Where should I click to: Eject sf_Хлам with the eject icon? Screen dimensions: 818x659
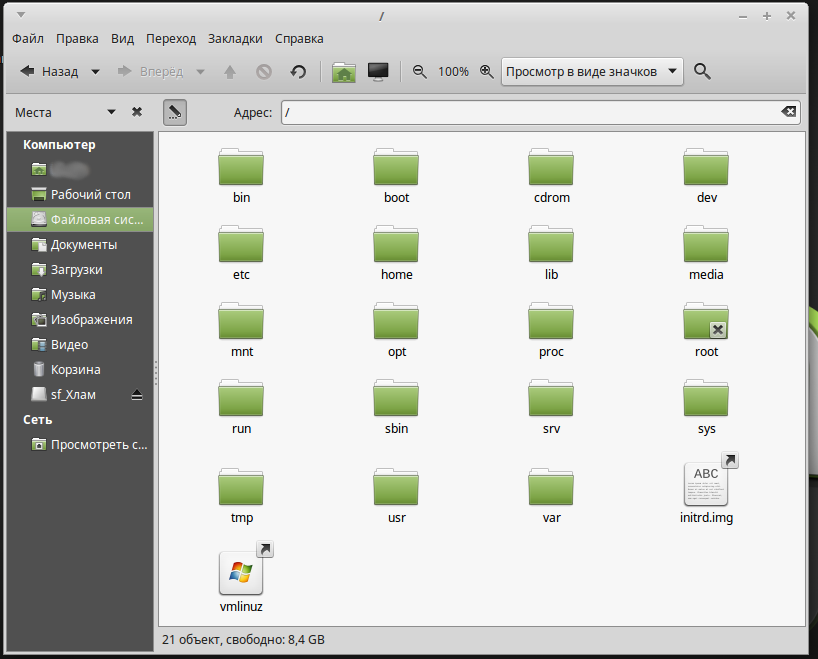tap(137, 395)
